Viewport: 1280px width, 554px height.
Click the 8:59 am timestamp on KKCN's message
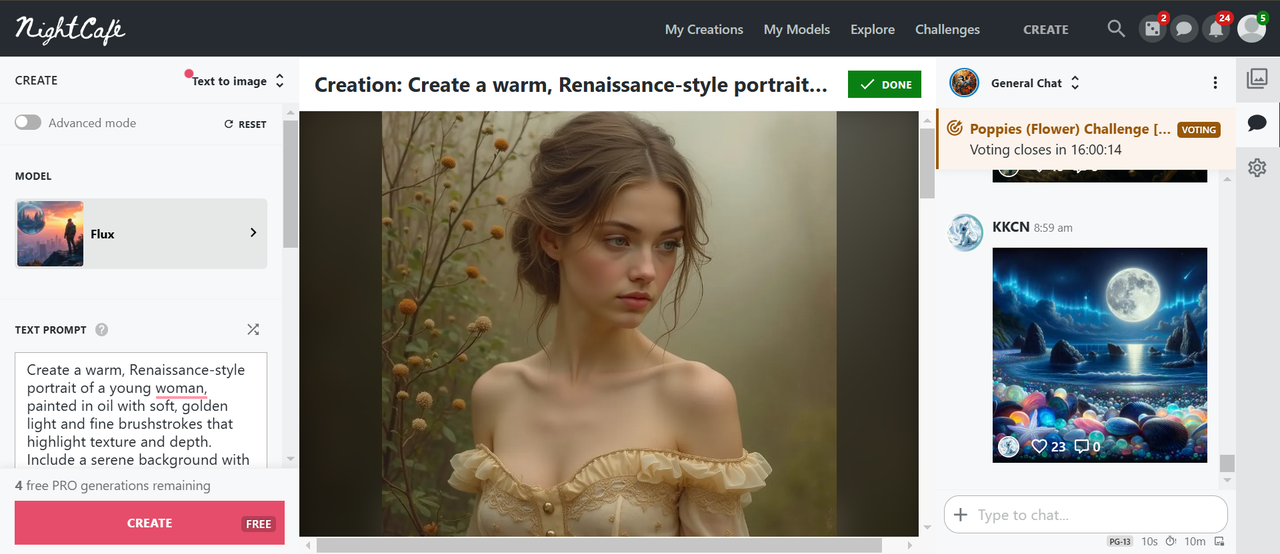(1054, 228)
